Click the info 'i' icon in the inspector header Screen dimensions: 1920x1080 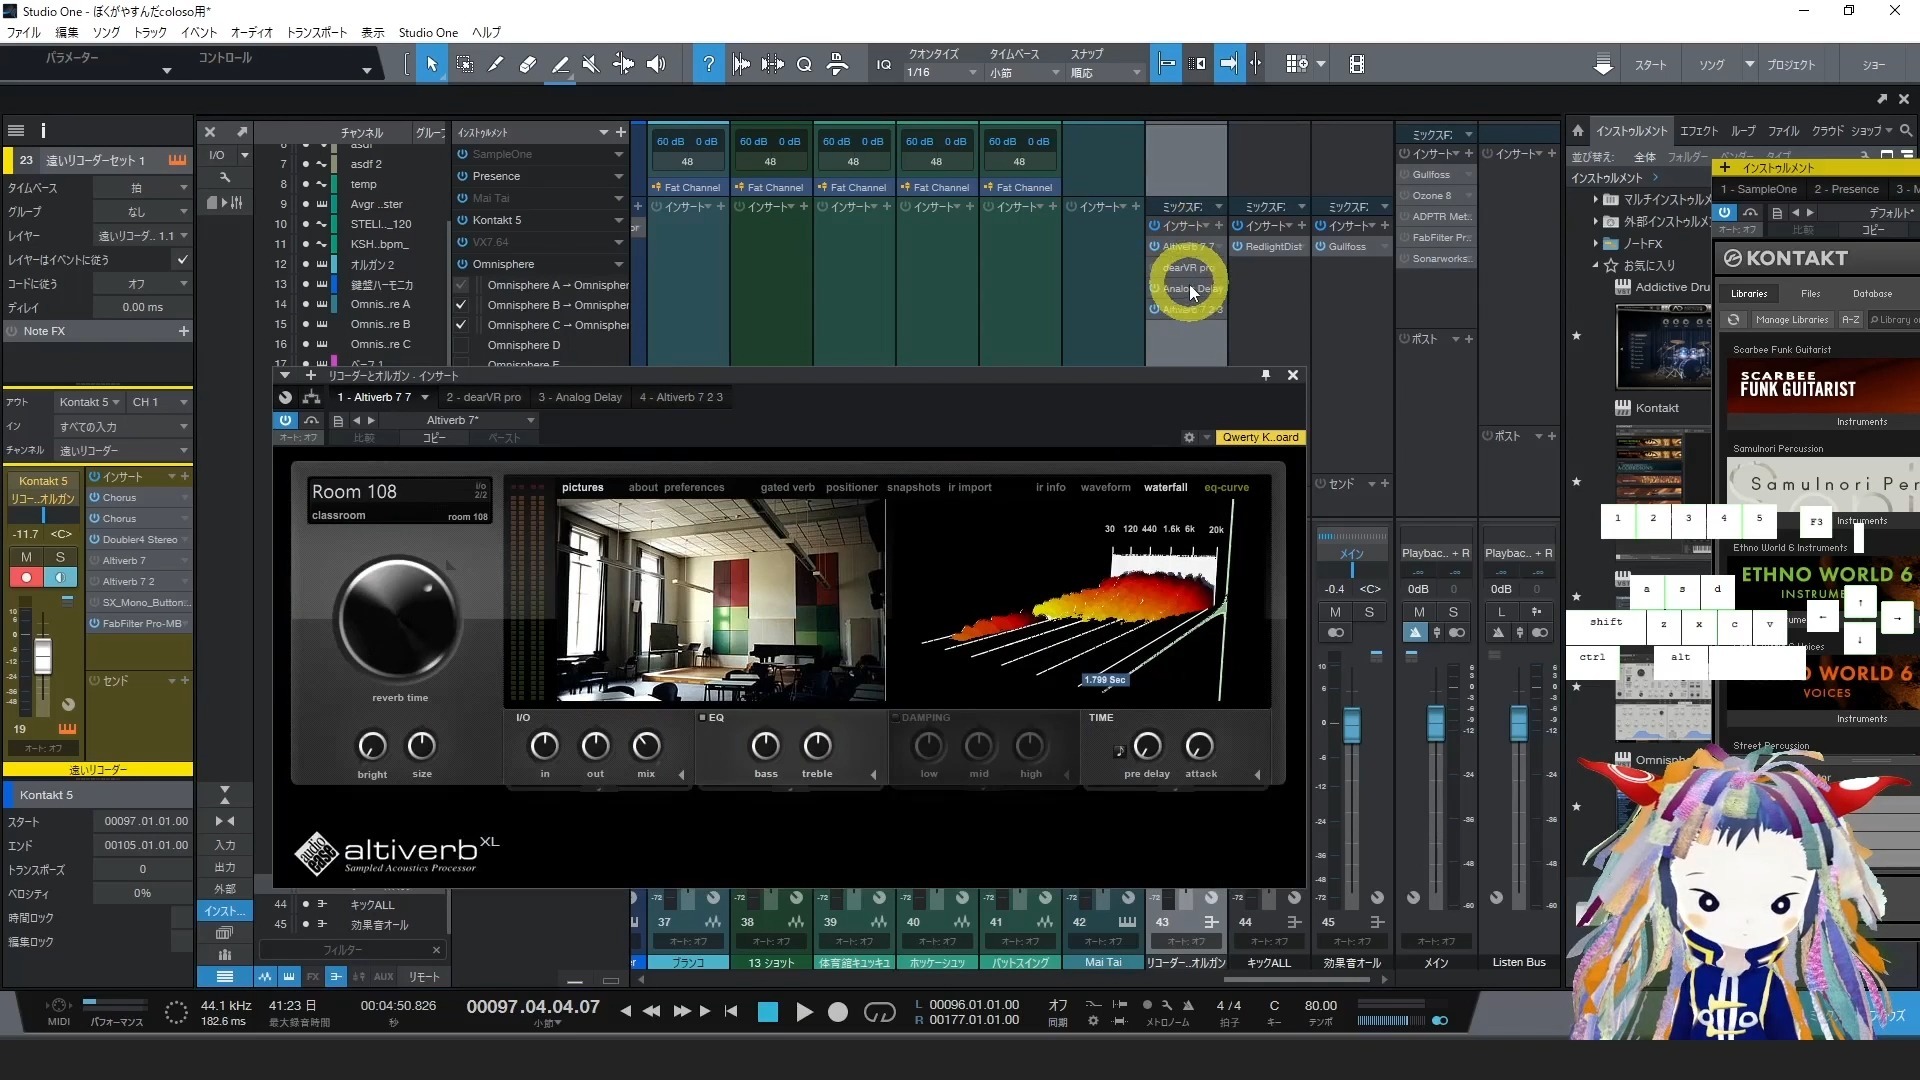pyautogui.click(x=43, y=130)
